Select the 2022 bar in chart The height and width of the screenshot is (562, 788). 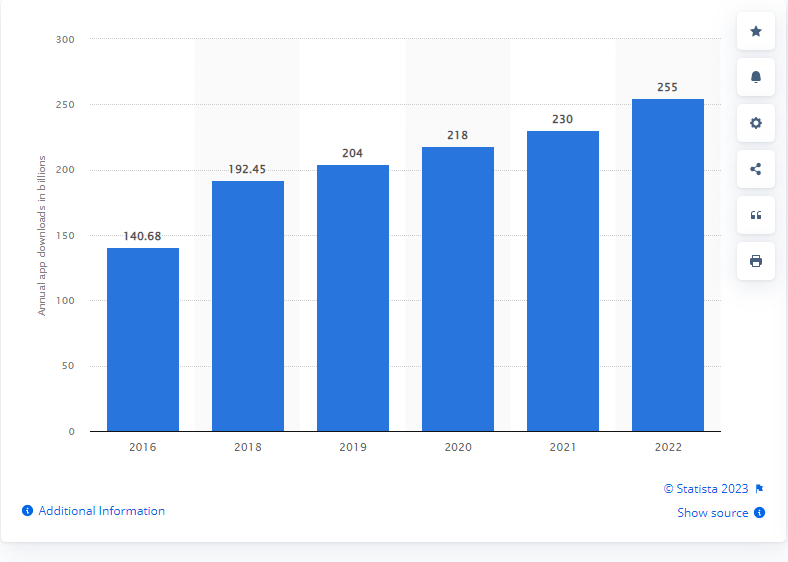coord(668,265)
